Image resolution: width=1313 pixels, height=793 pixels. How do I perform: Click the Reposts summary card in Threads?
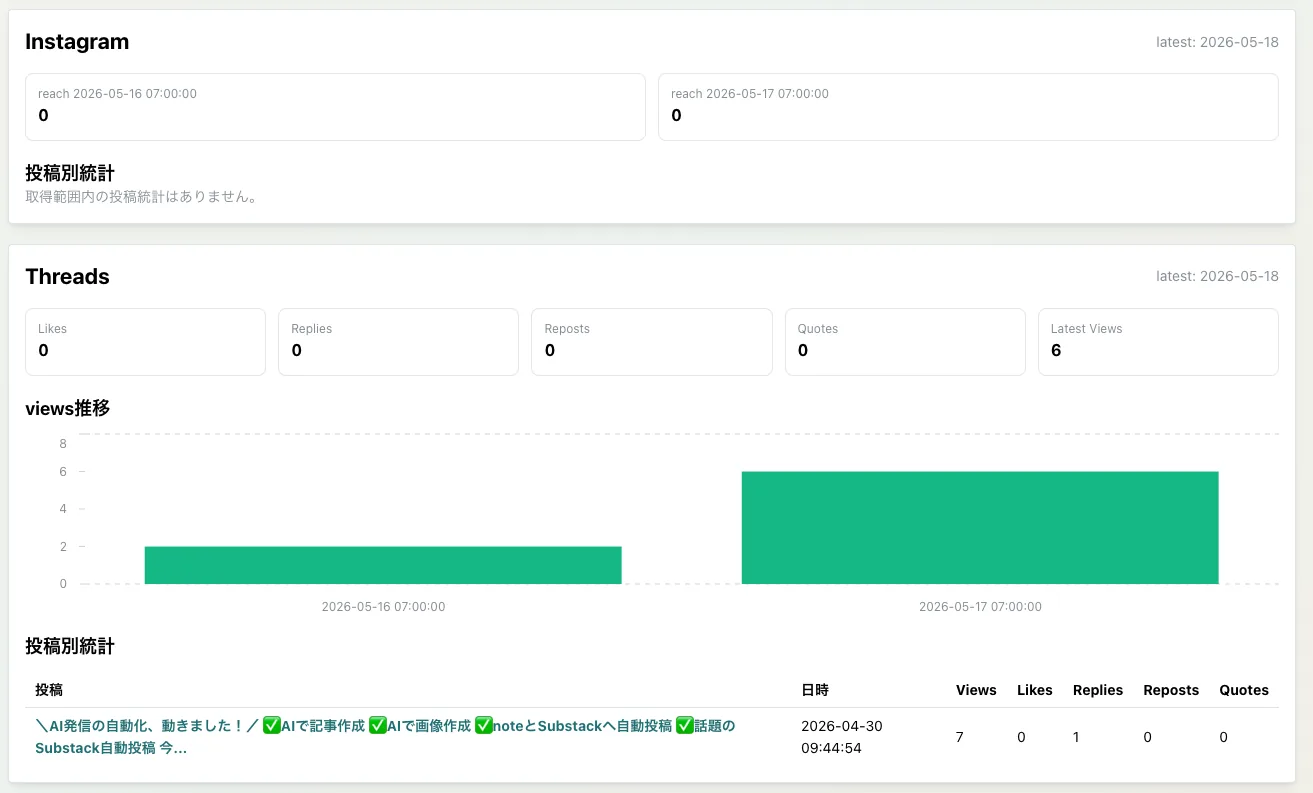tap(652, 342)
